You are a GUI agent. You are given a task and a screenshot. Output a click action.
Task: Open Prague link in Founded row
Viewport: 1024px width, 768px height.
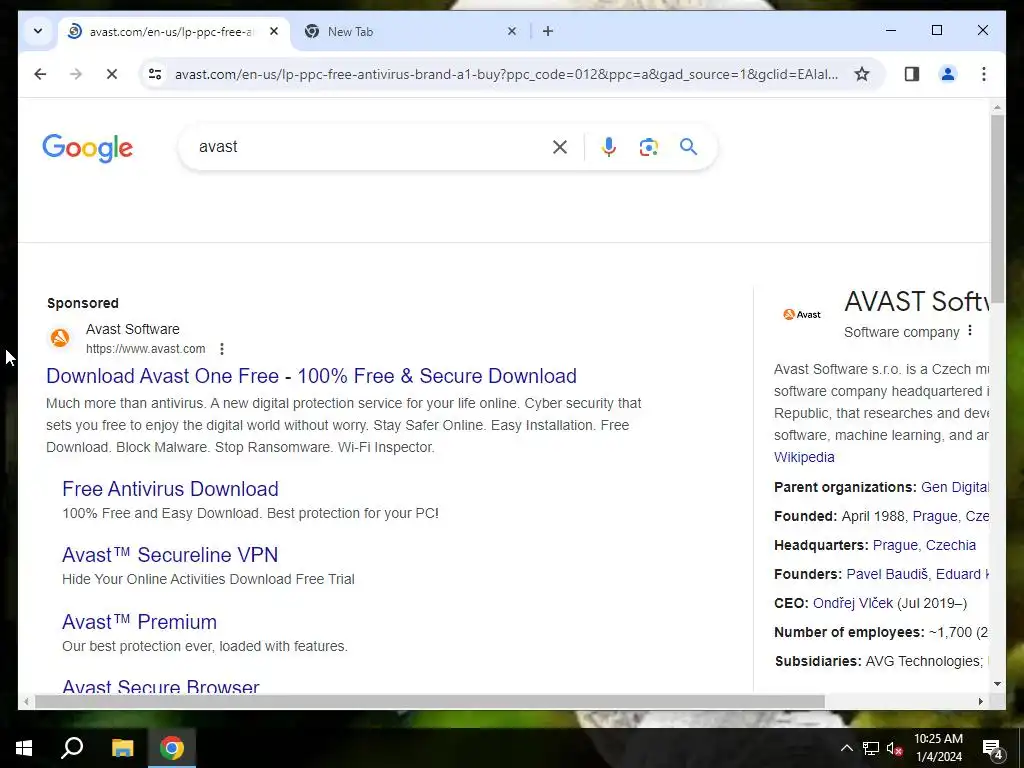935,516
